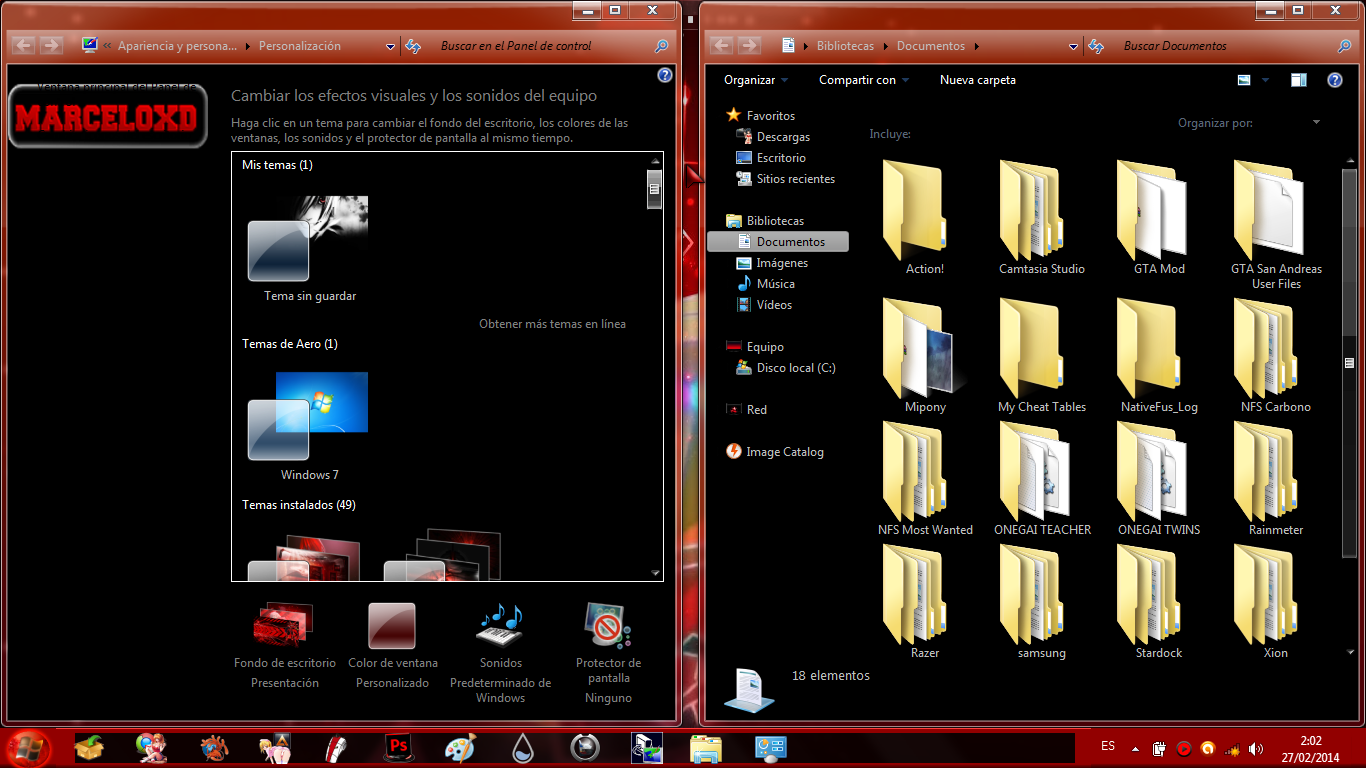Click Obtener más temas en línea link
The image size is (1366, 768).
pos(552,324)
